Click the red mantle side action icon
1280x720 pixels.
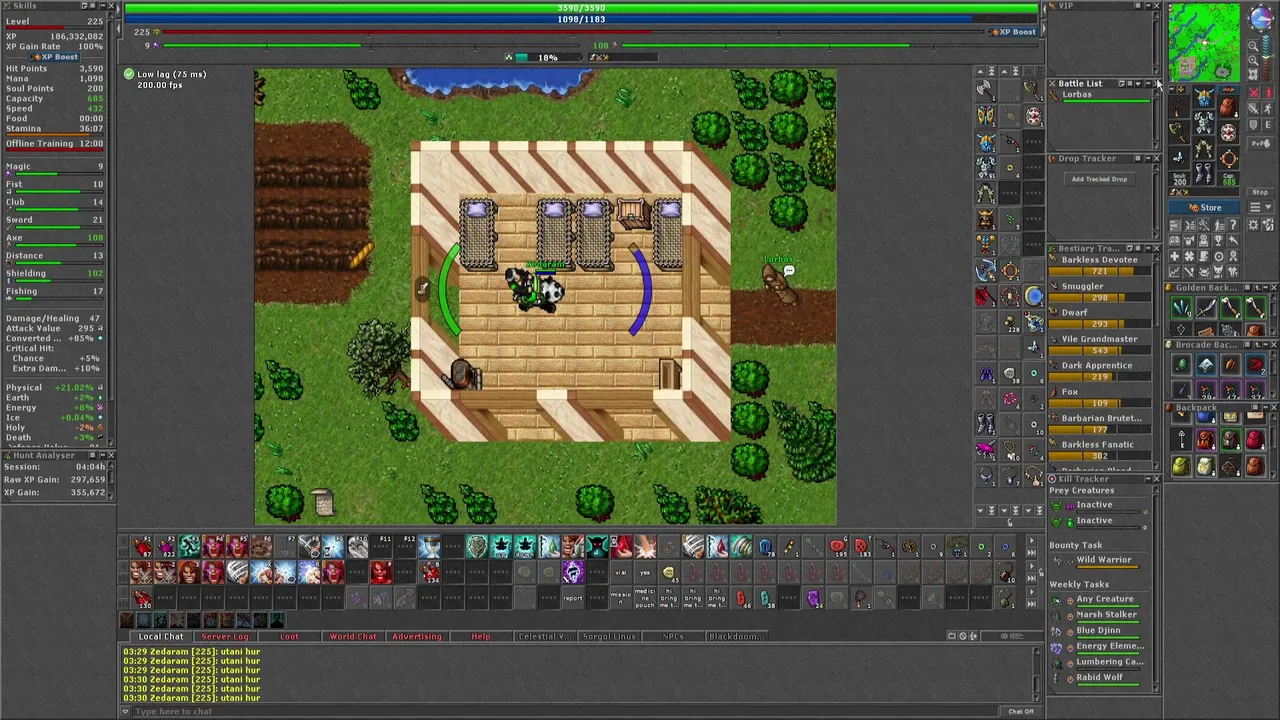coord(984,295)
